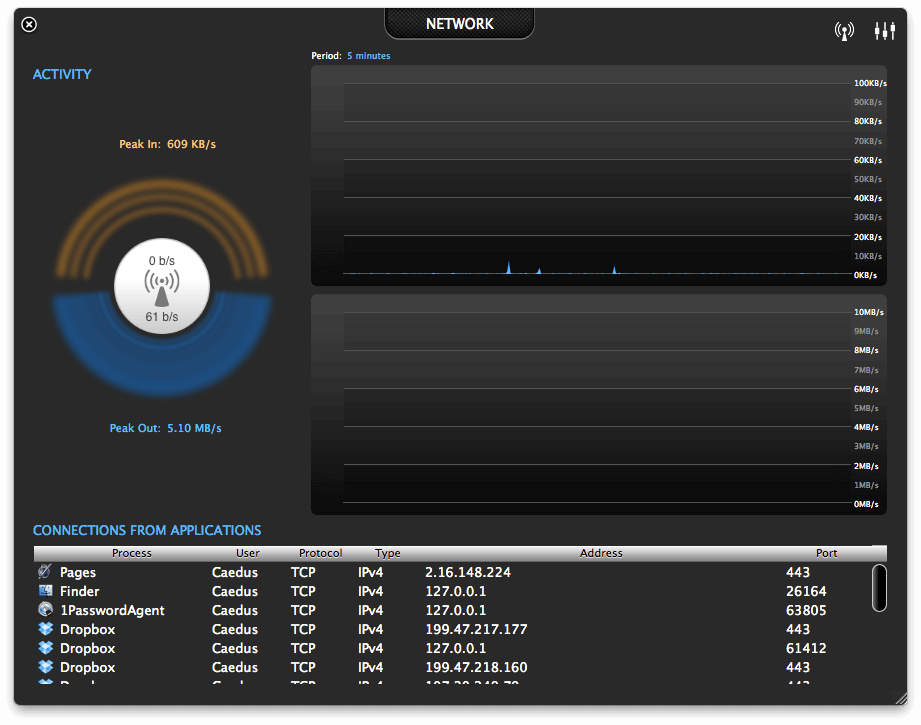Click the 1PasswordAgent icon in connections list
The height and width of the screenshot is (725, 921).
(x=45, y=609)
